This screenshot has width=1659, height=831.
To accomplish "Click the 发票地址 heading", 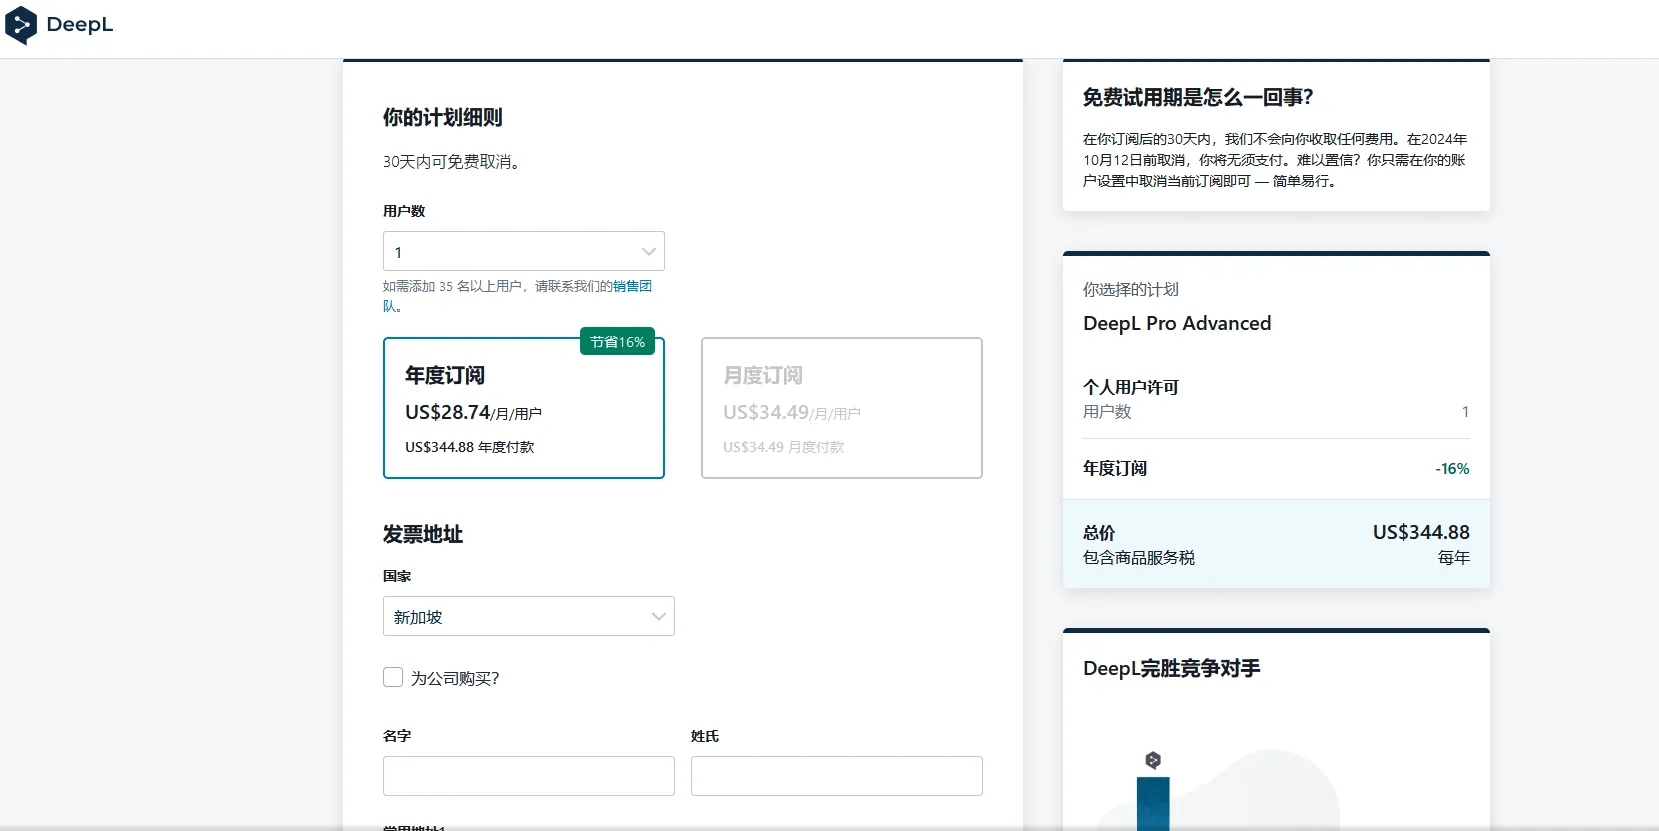I will [423, 534].
